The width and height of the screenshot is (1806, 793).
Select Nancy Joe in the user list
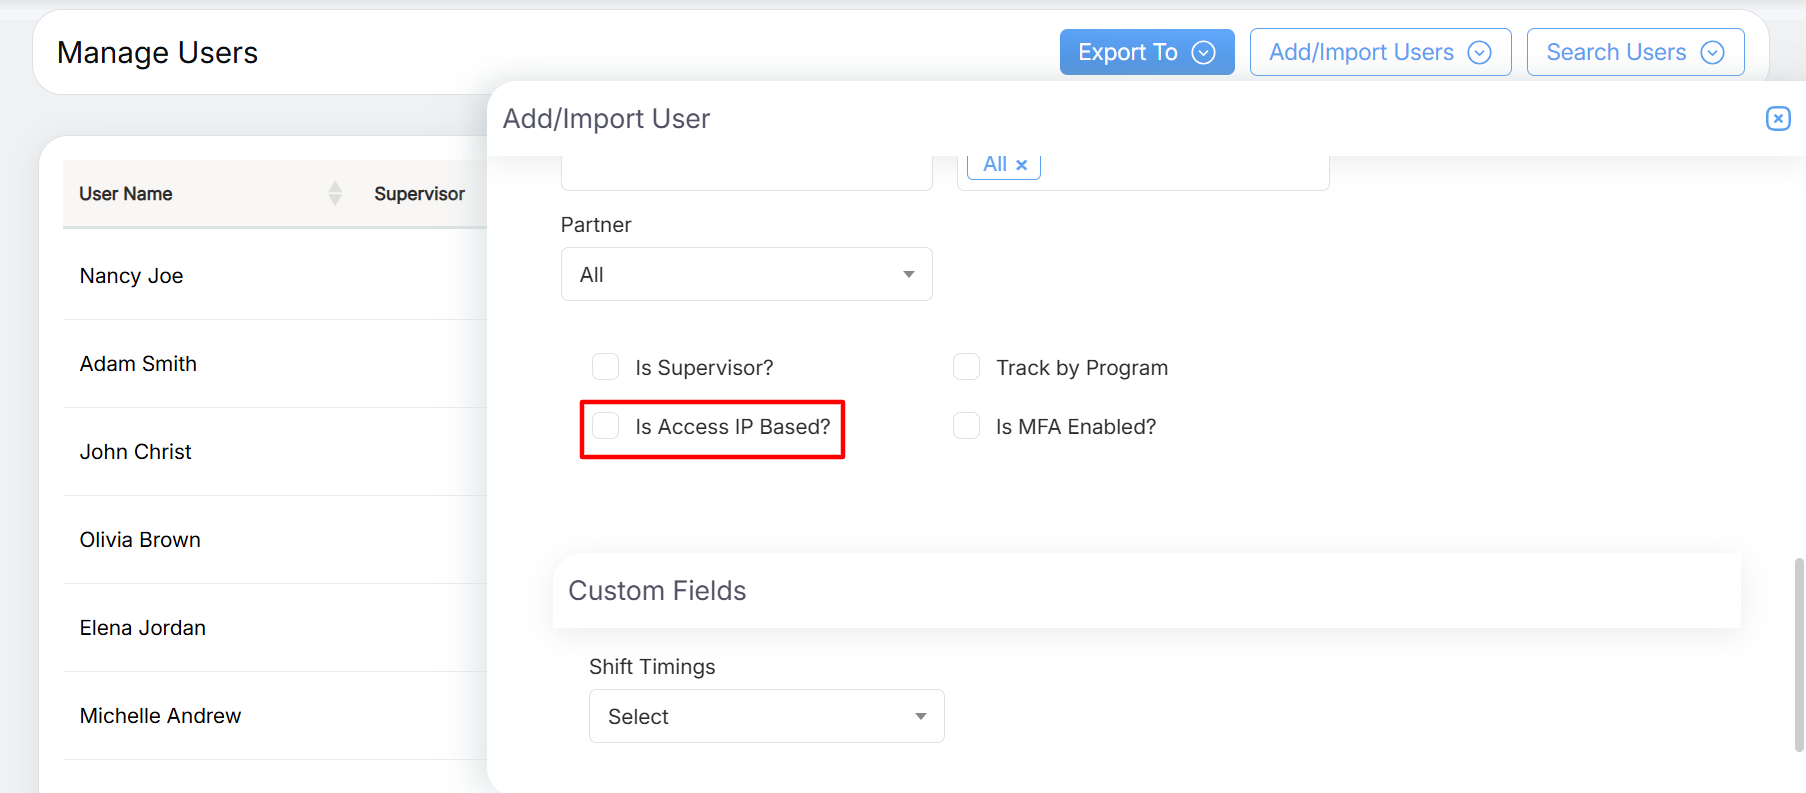click(x=132, y=276)
